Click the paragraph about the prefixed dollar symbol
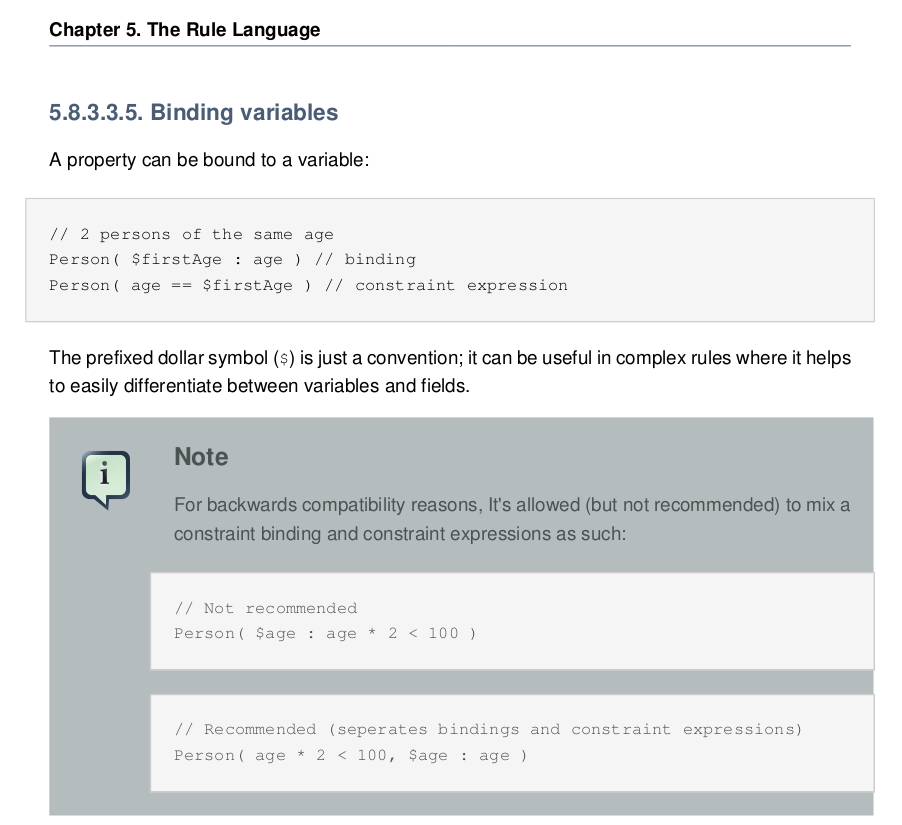The width and height of the screenshot is (902, 825). tap(450, 358)
